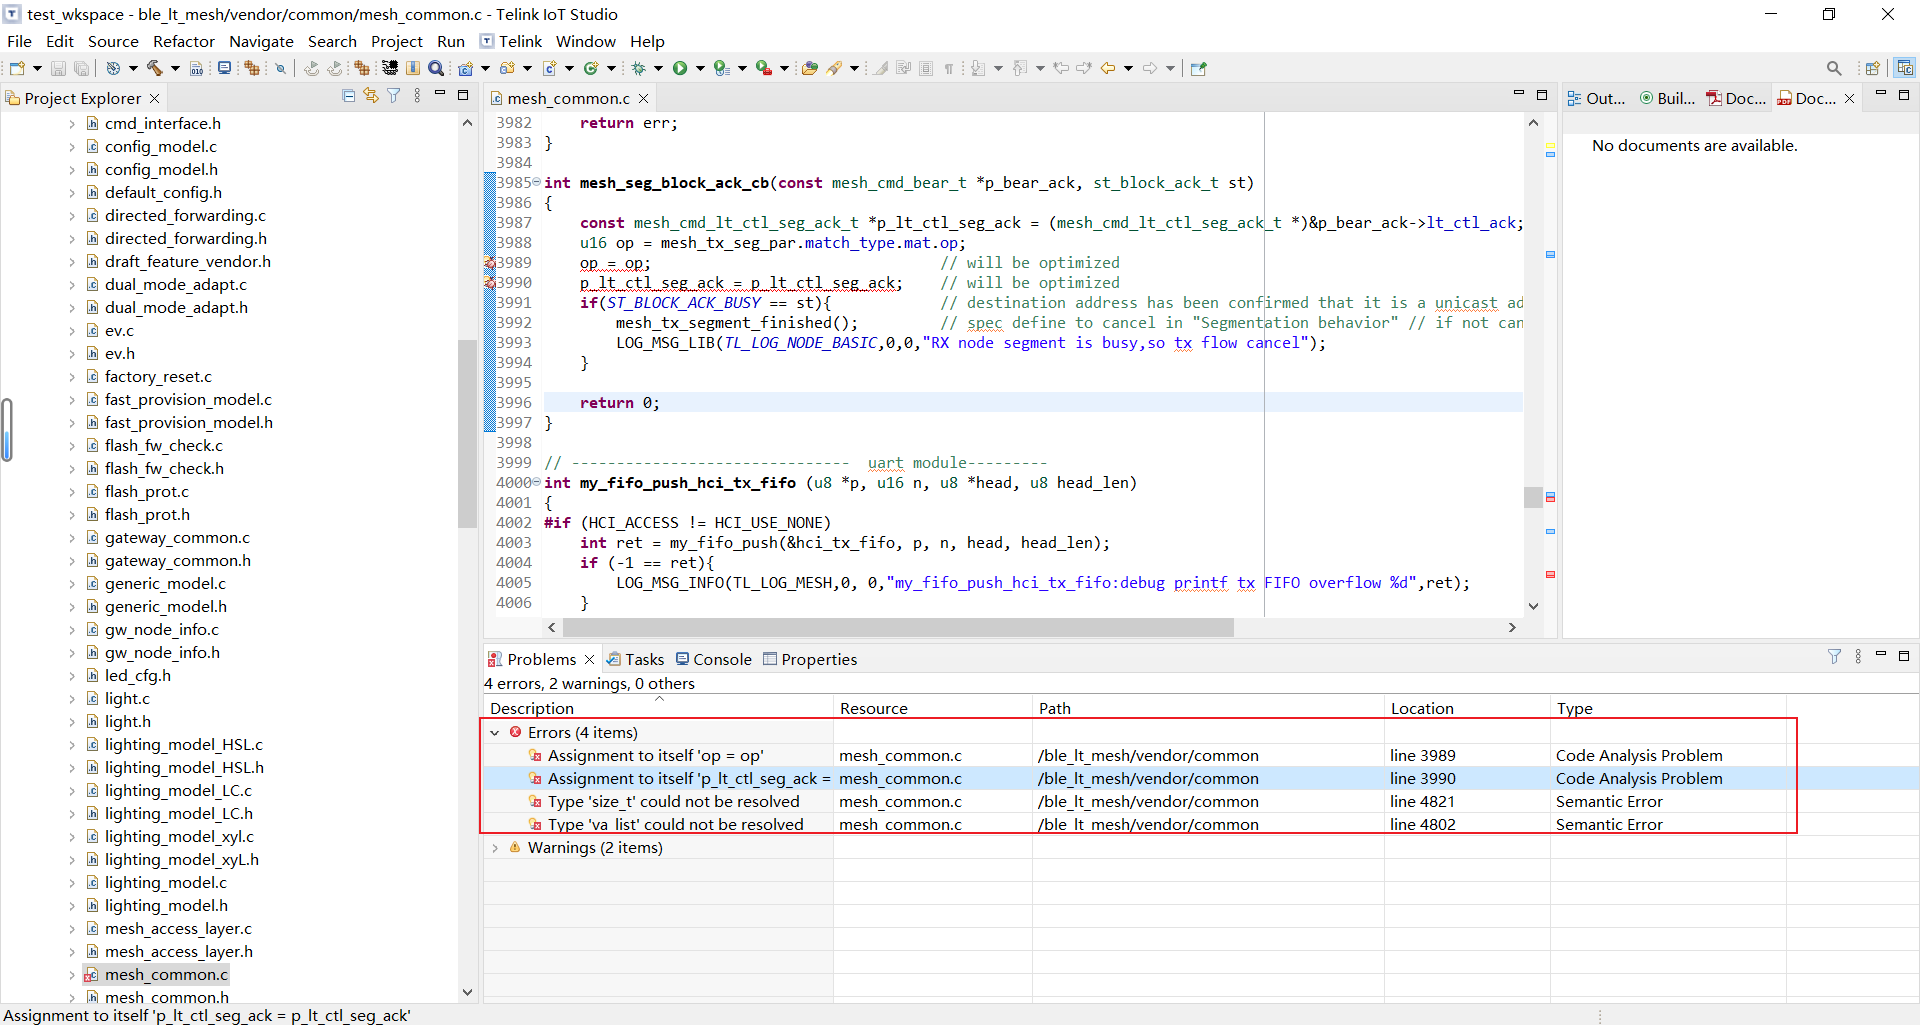Click the editor vertical scrollbar thumb
1920x1025 pixels.
pyautogui.click(x=1533, y=497)
